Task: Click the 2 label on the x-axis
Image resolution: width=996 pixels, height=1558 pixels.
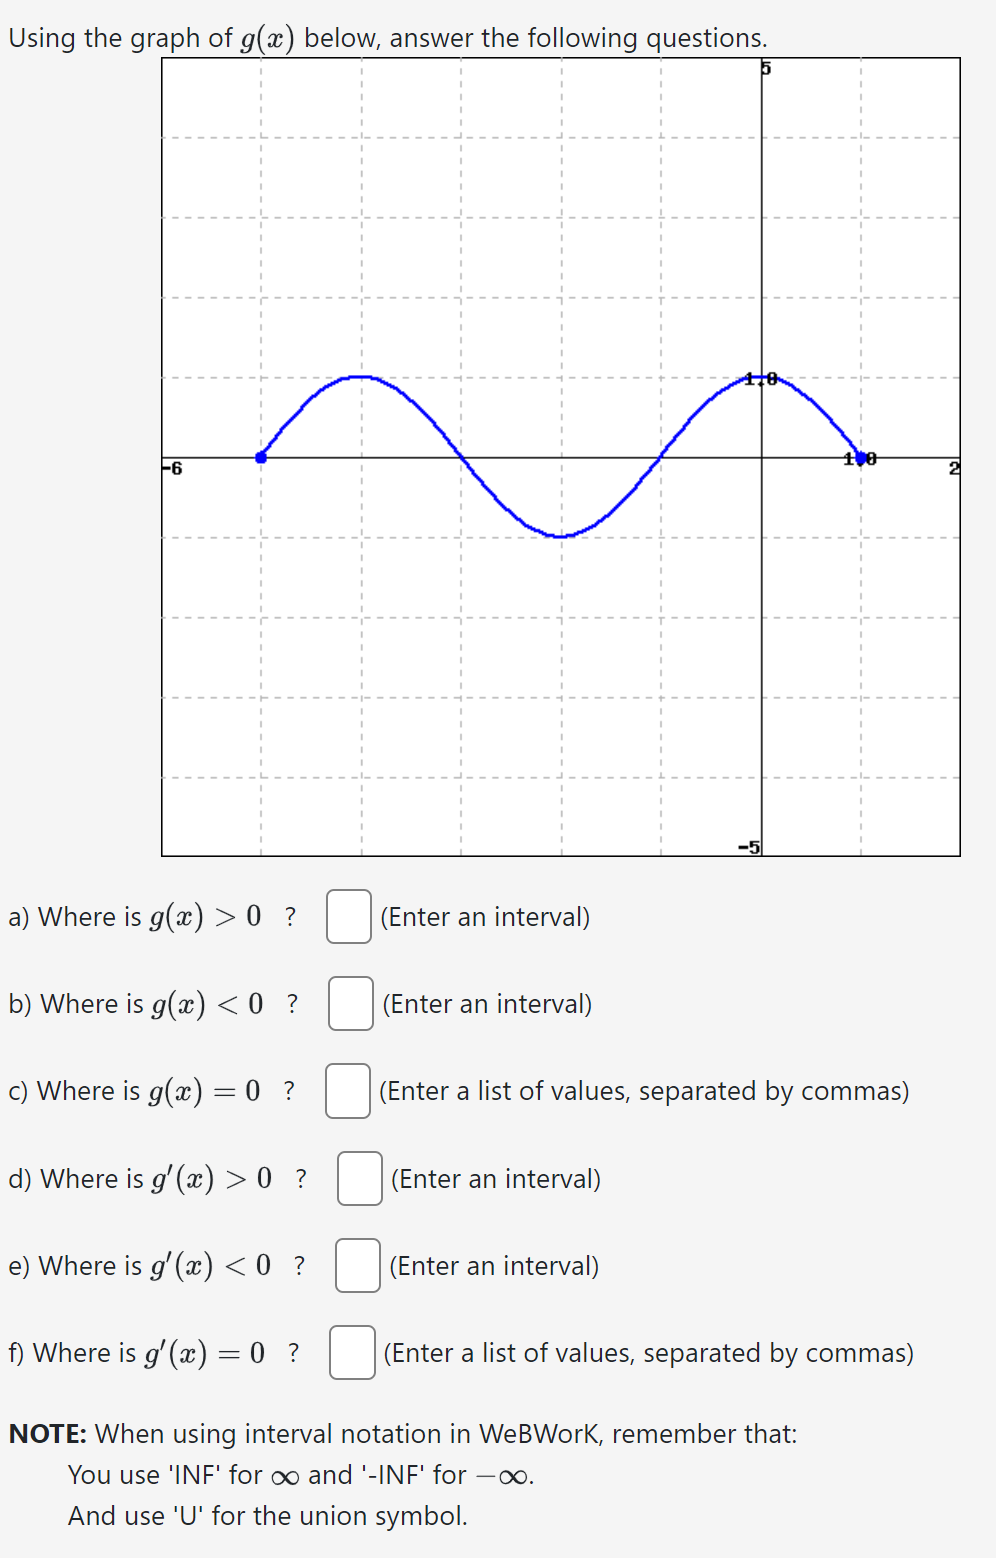Action: pos(953,467)
